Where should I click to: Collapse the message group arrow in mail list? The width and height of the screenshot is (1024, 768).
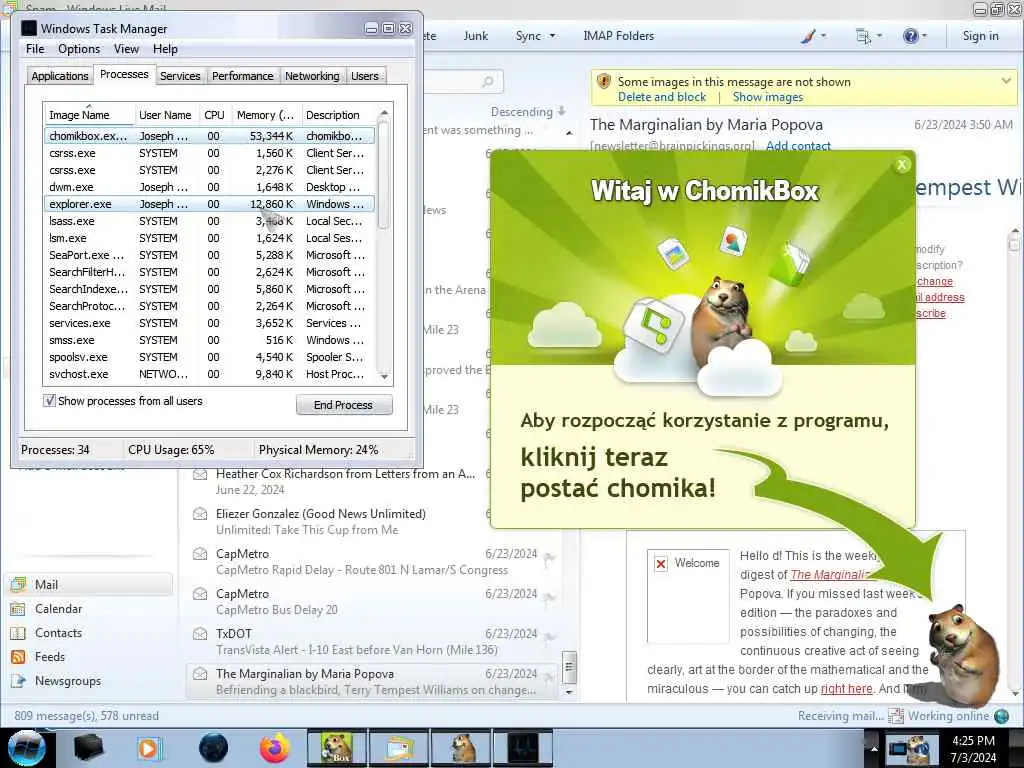tap(569, 133)
